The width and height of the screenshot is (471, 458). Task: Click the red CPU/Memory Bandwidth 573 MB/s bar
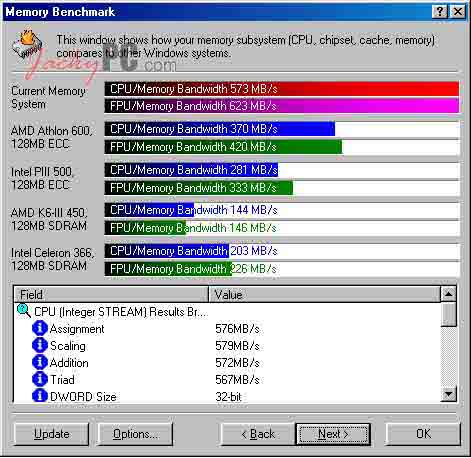point(282,89)
